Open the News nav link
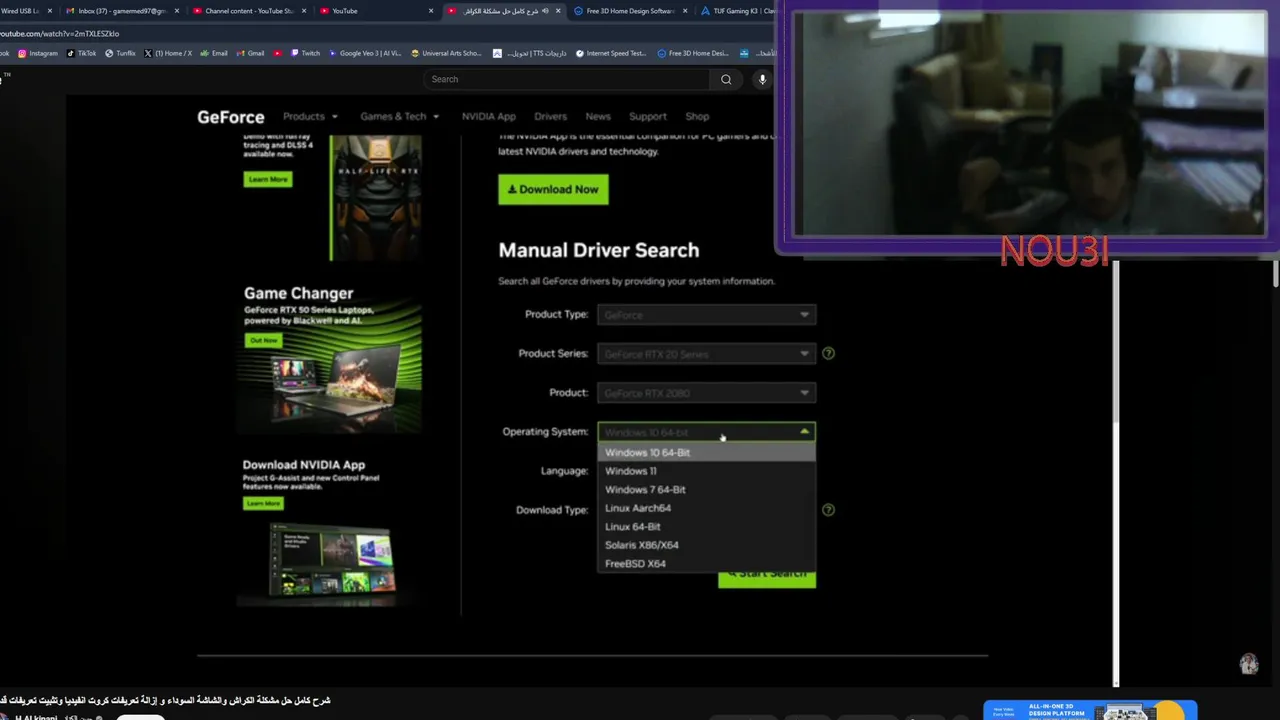 [x=598, y=116]
